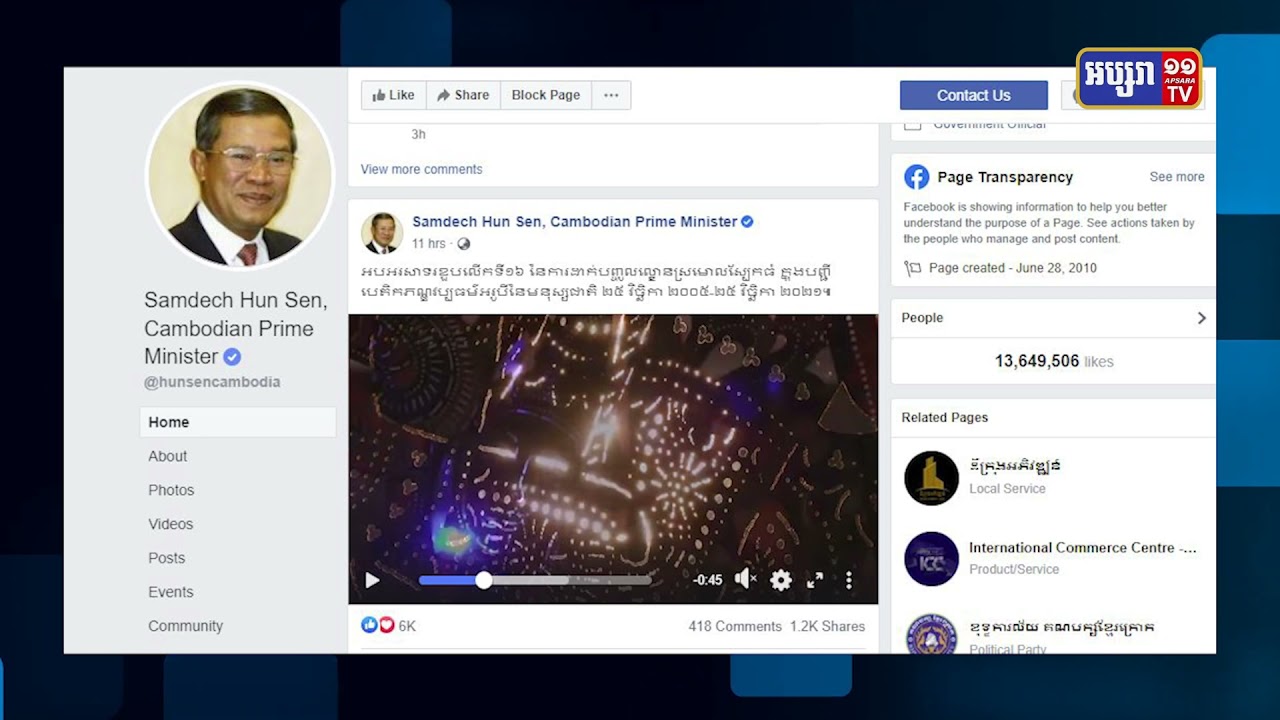The height and width of the screenshot is (720, 1280).
Task: Select the @hunsencambodia username text
Action: point(212,382)
